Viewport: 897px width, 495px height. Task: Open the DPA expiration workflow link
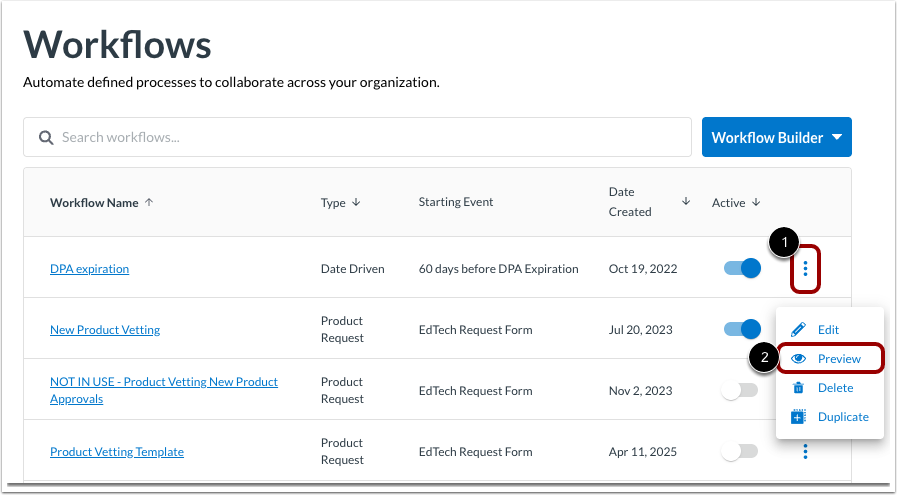89,269
